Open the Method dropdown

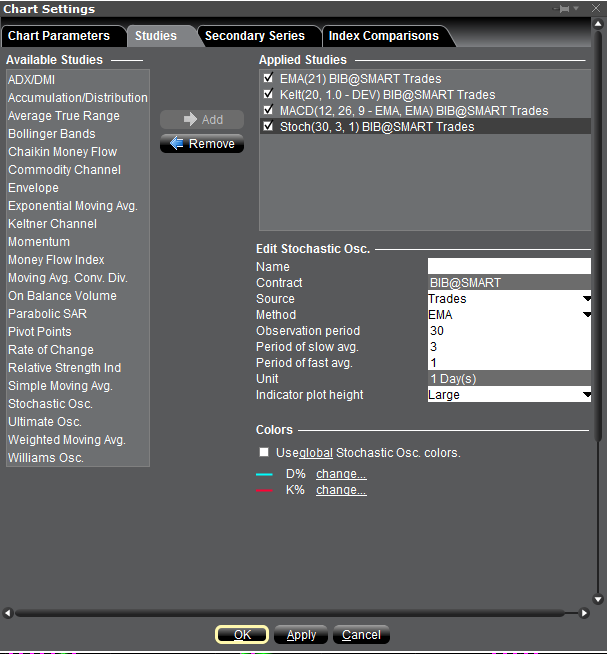point(587,314)
